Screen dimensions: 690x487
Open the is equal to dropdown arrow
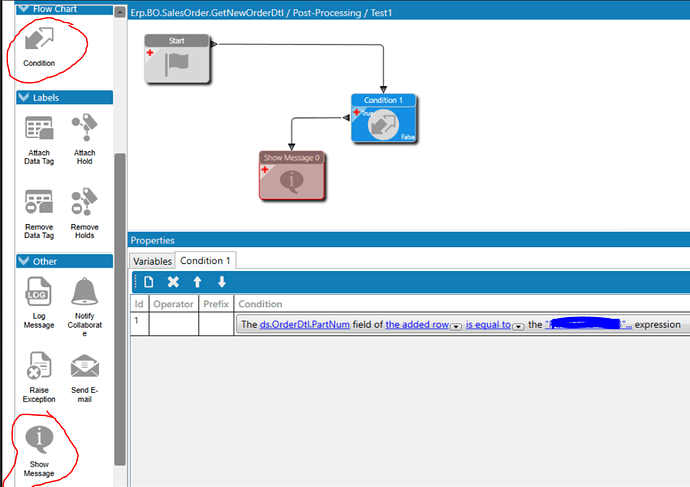(x=518, y=326)
